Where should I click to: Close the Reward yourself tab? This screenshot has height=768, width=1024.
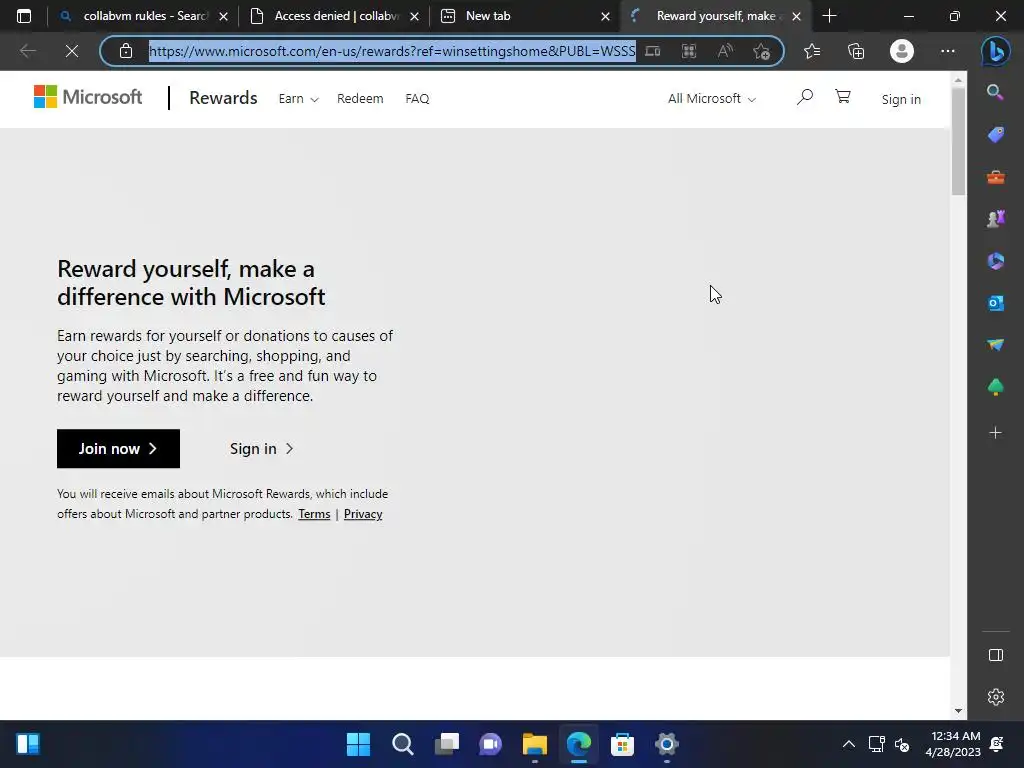796,16
